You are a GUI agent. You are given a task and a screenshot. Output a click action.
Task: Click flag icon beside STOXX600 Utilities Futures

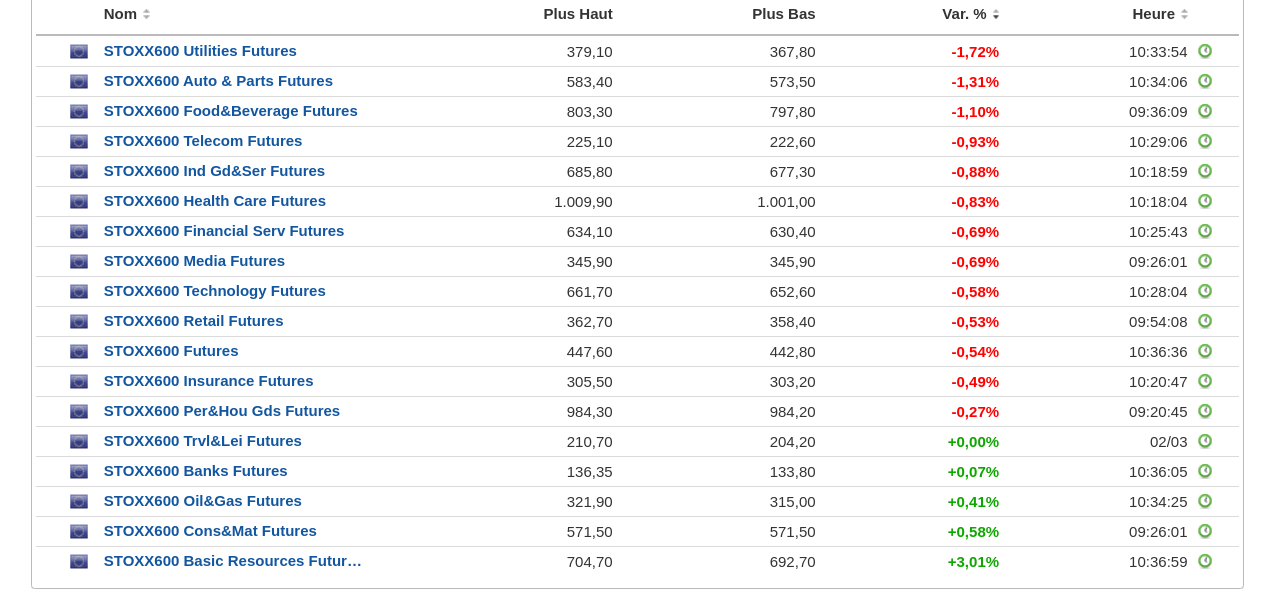[79, 52]
